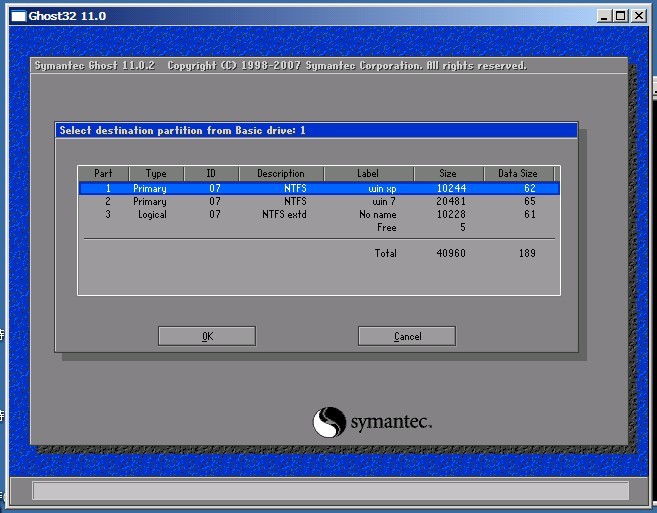Select partition 1 labeled win xp
The height and width of the screenshot is (513, 657).
click(x=319, y=188)
